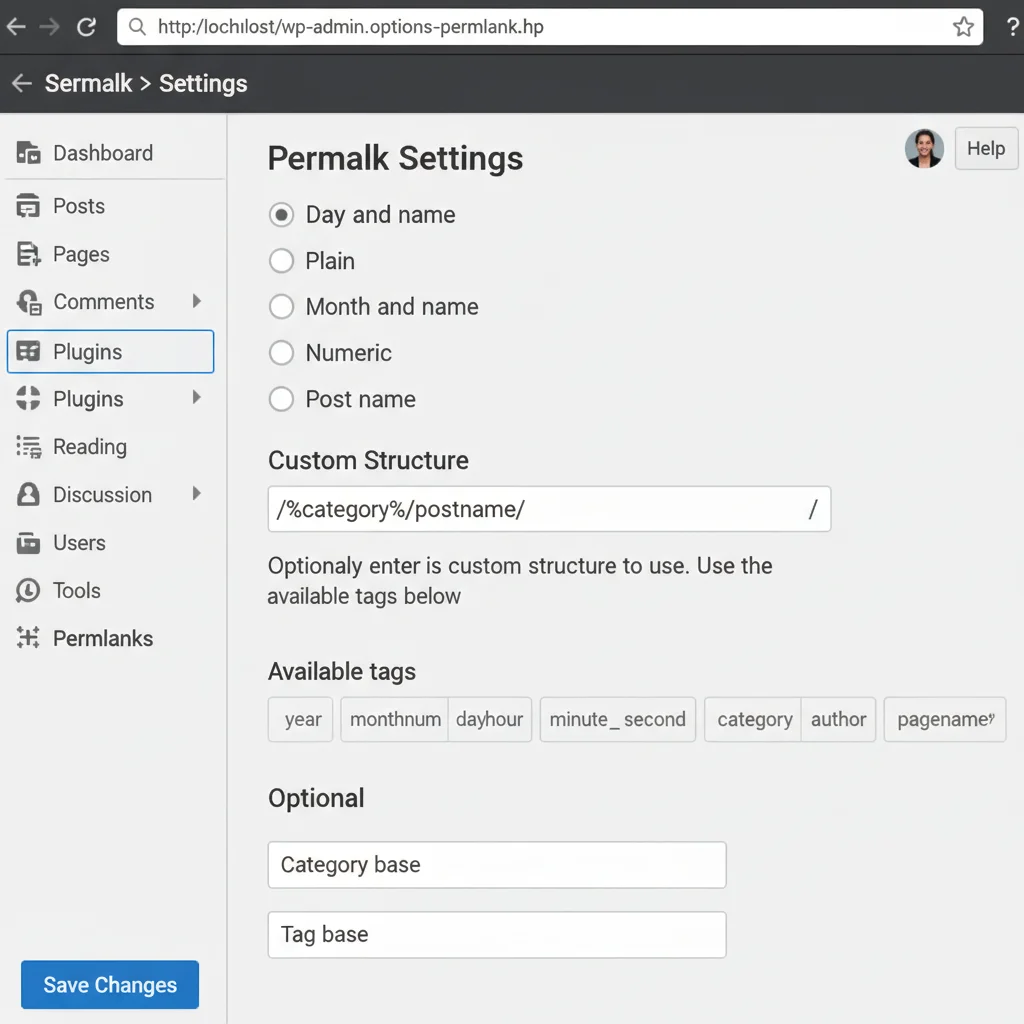Click the Settings breadcrumb text
The height and width of the screenshot is (1024, 1024).
203,83
